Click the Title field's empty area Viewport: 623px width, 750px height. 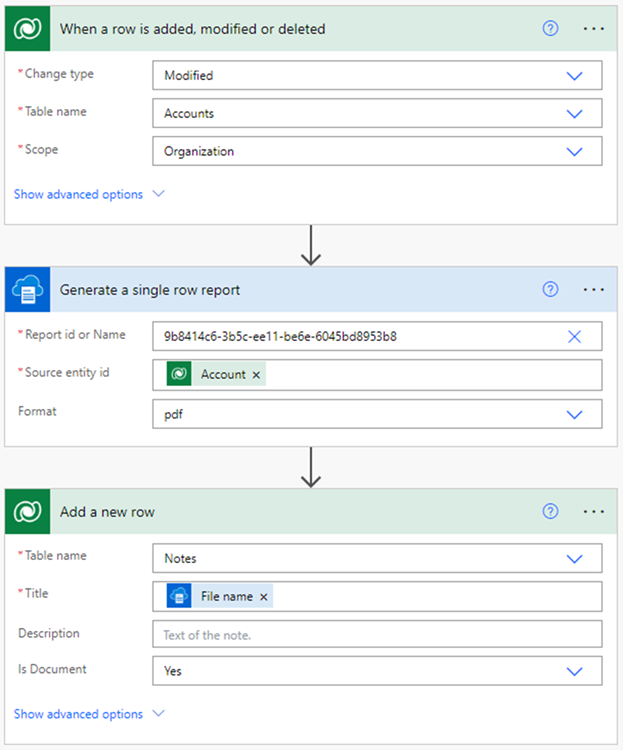click(x=436, y=596)
